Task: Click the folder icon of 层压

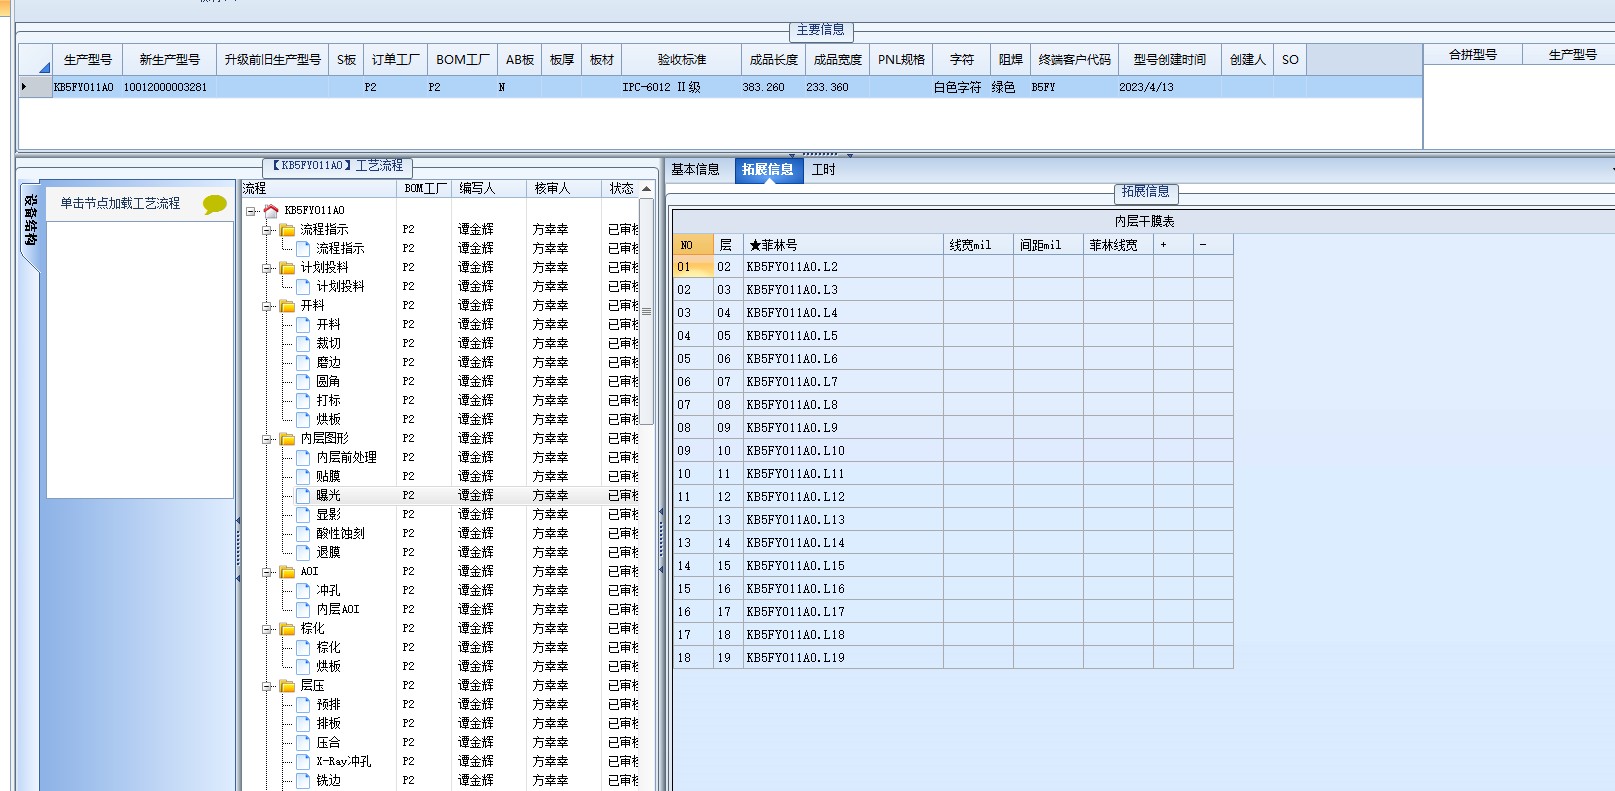Action: tap(288, 686)
